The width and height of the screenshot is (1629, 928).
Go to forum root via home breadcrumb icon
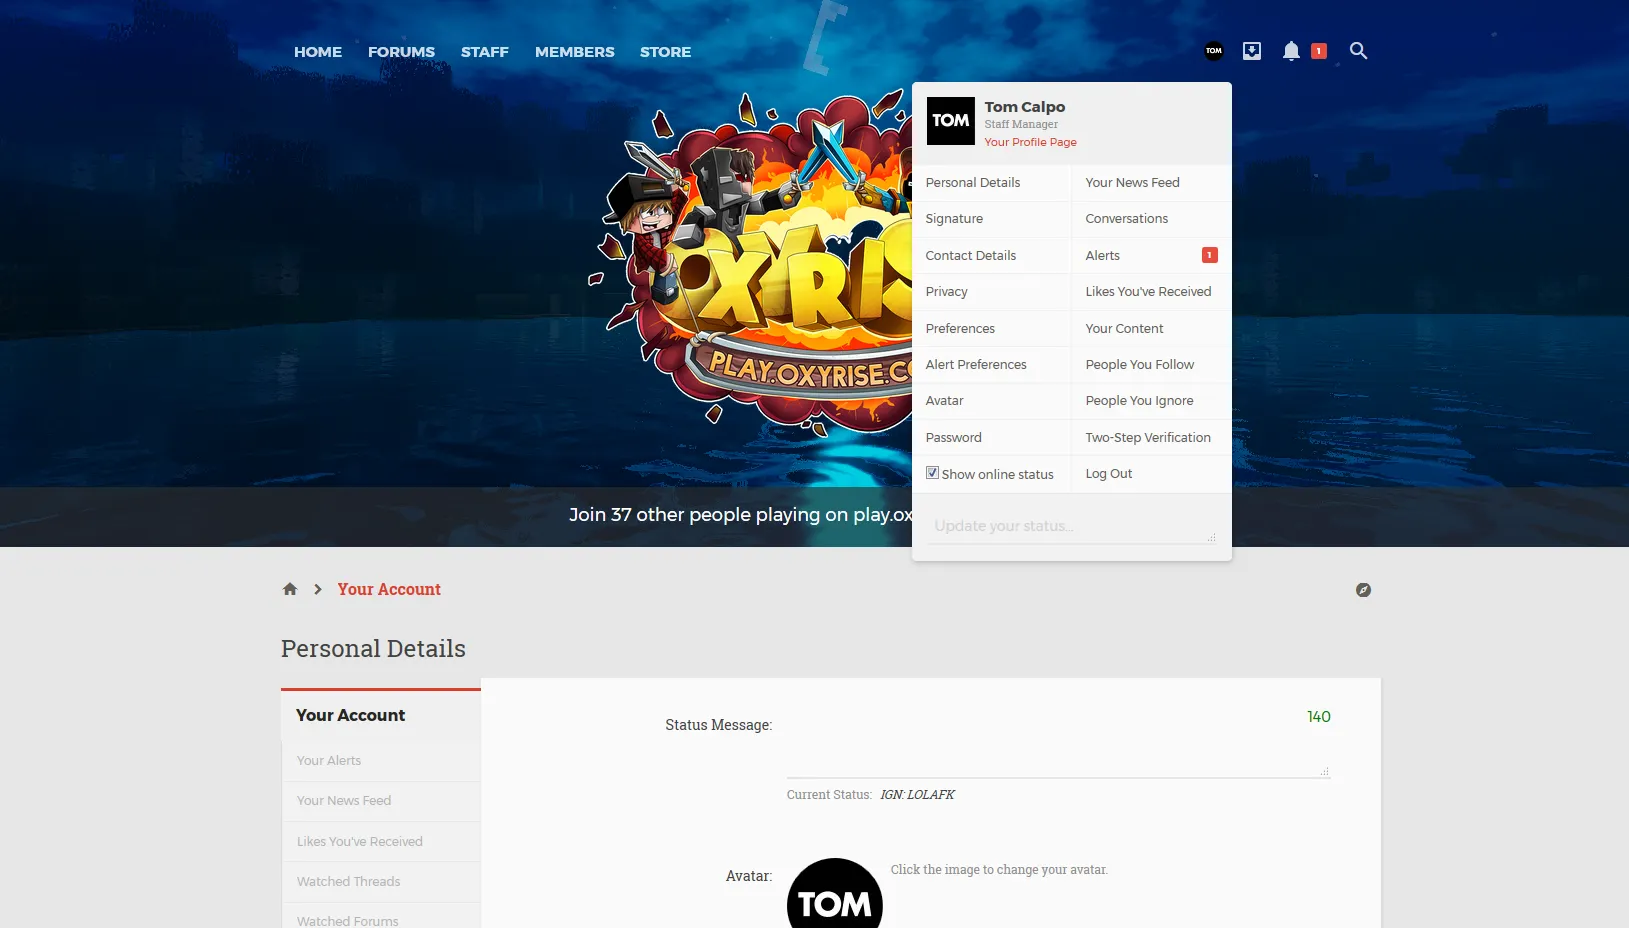[x=290, y=589]
